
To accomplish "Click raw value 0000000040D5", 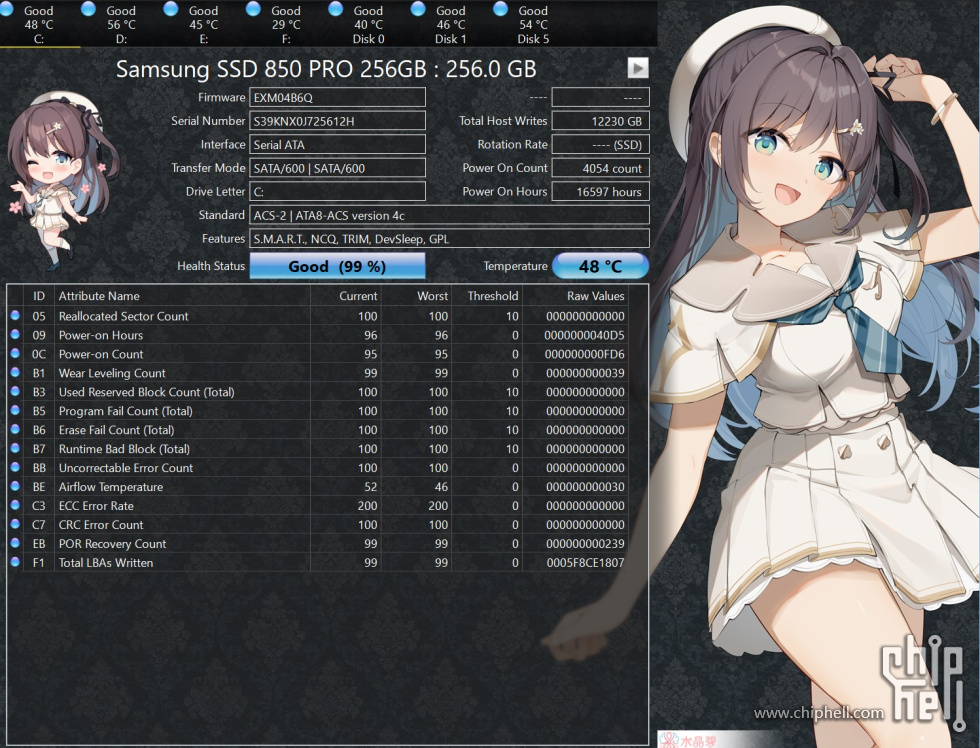I will click(584, 335).
